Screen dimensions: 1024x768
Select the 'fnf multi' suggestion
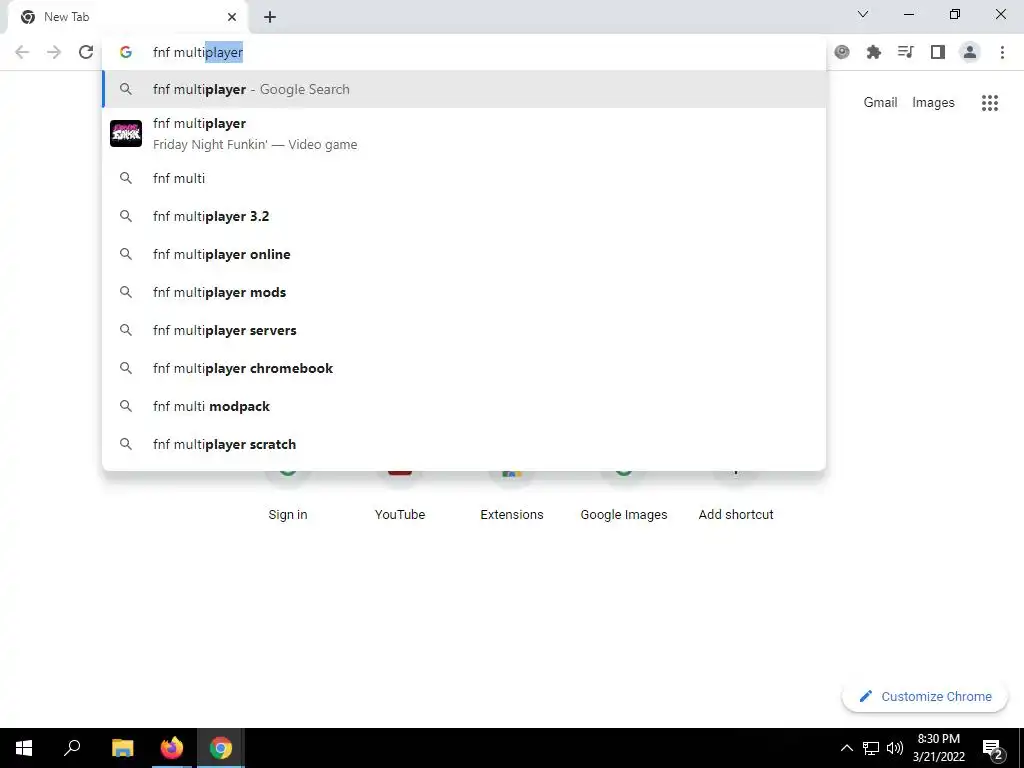[464, 178]
